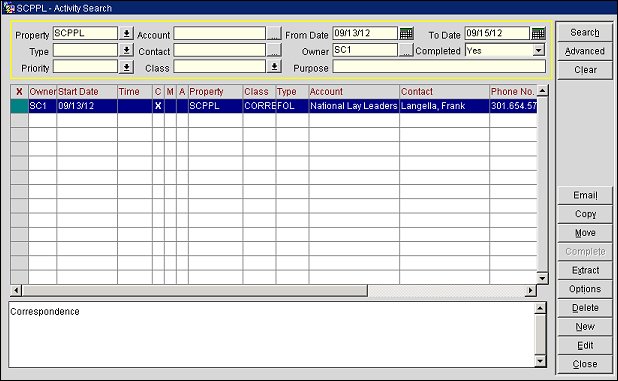The height and width of the screenshot is (381, 618).
Task: Expand the Class dropdown list
Action: click(x=274, y=67)
